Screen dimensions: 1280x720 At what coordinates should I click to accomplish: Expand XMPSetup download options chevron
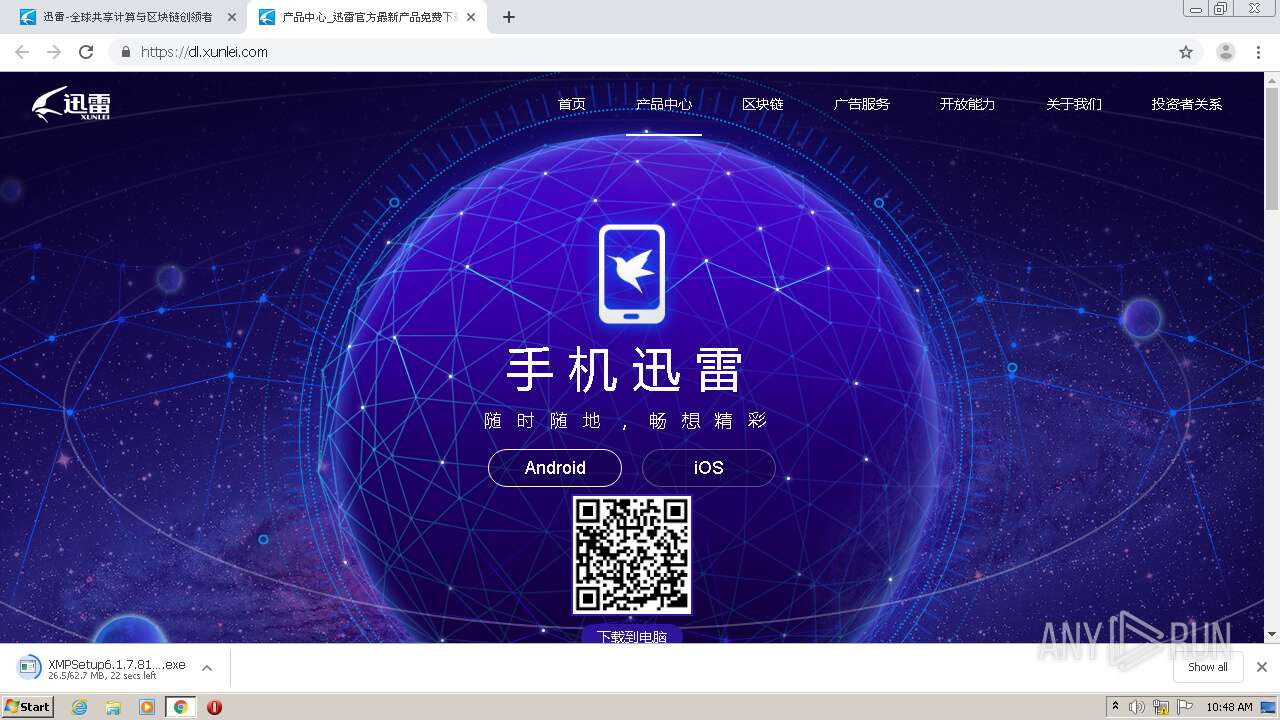(207, 668)
